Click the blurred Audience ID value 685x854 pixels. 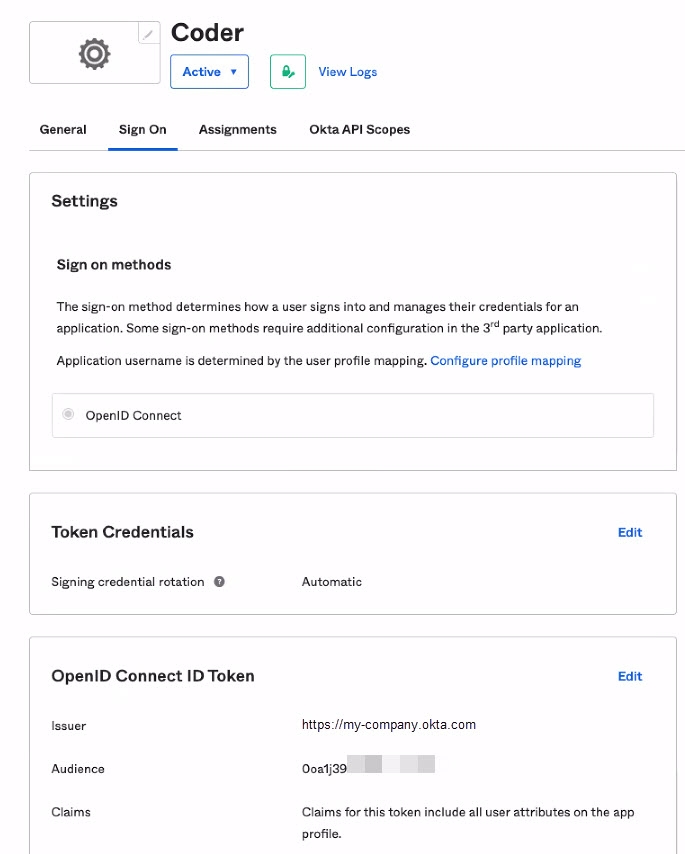pos(368,765)
